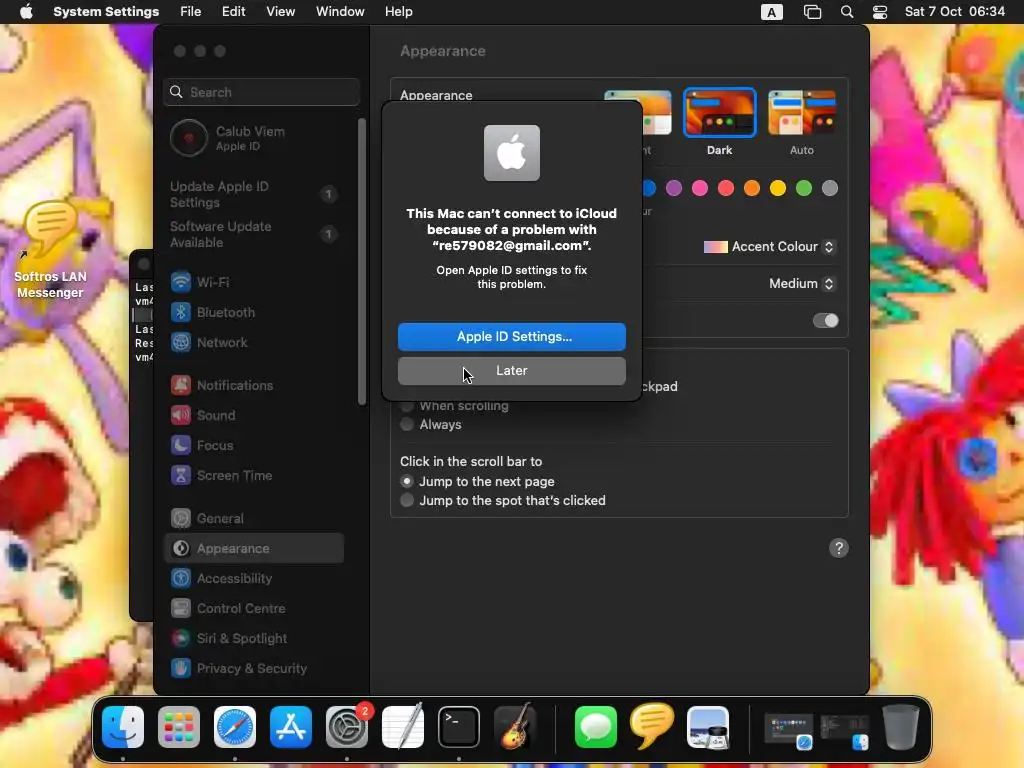Screen dimensions: 1024x768
Task: Pick the orange accent colour
Action: (x=752, y=188)
